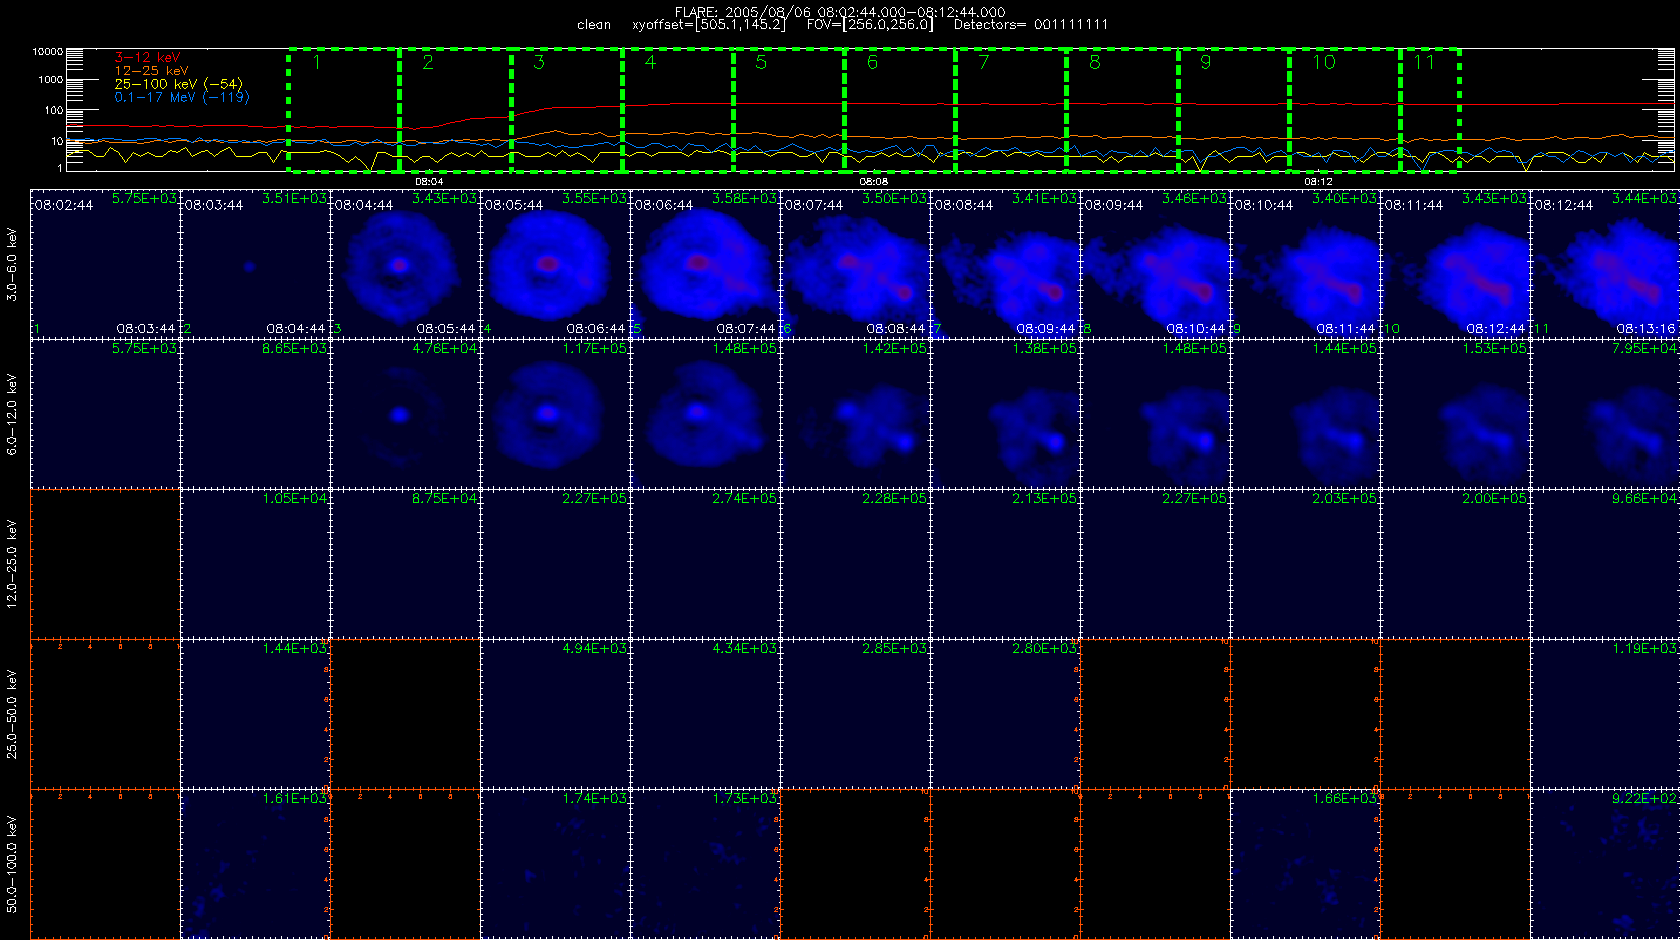
Task: Click the '10000' tick on the lightcurve y-axis
Action: pyautogui.click(x=47, y=52)
